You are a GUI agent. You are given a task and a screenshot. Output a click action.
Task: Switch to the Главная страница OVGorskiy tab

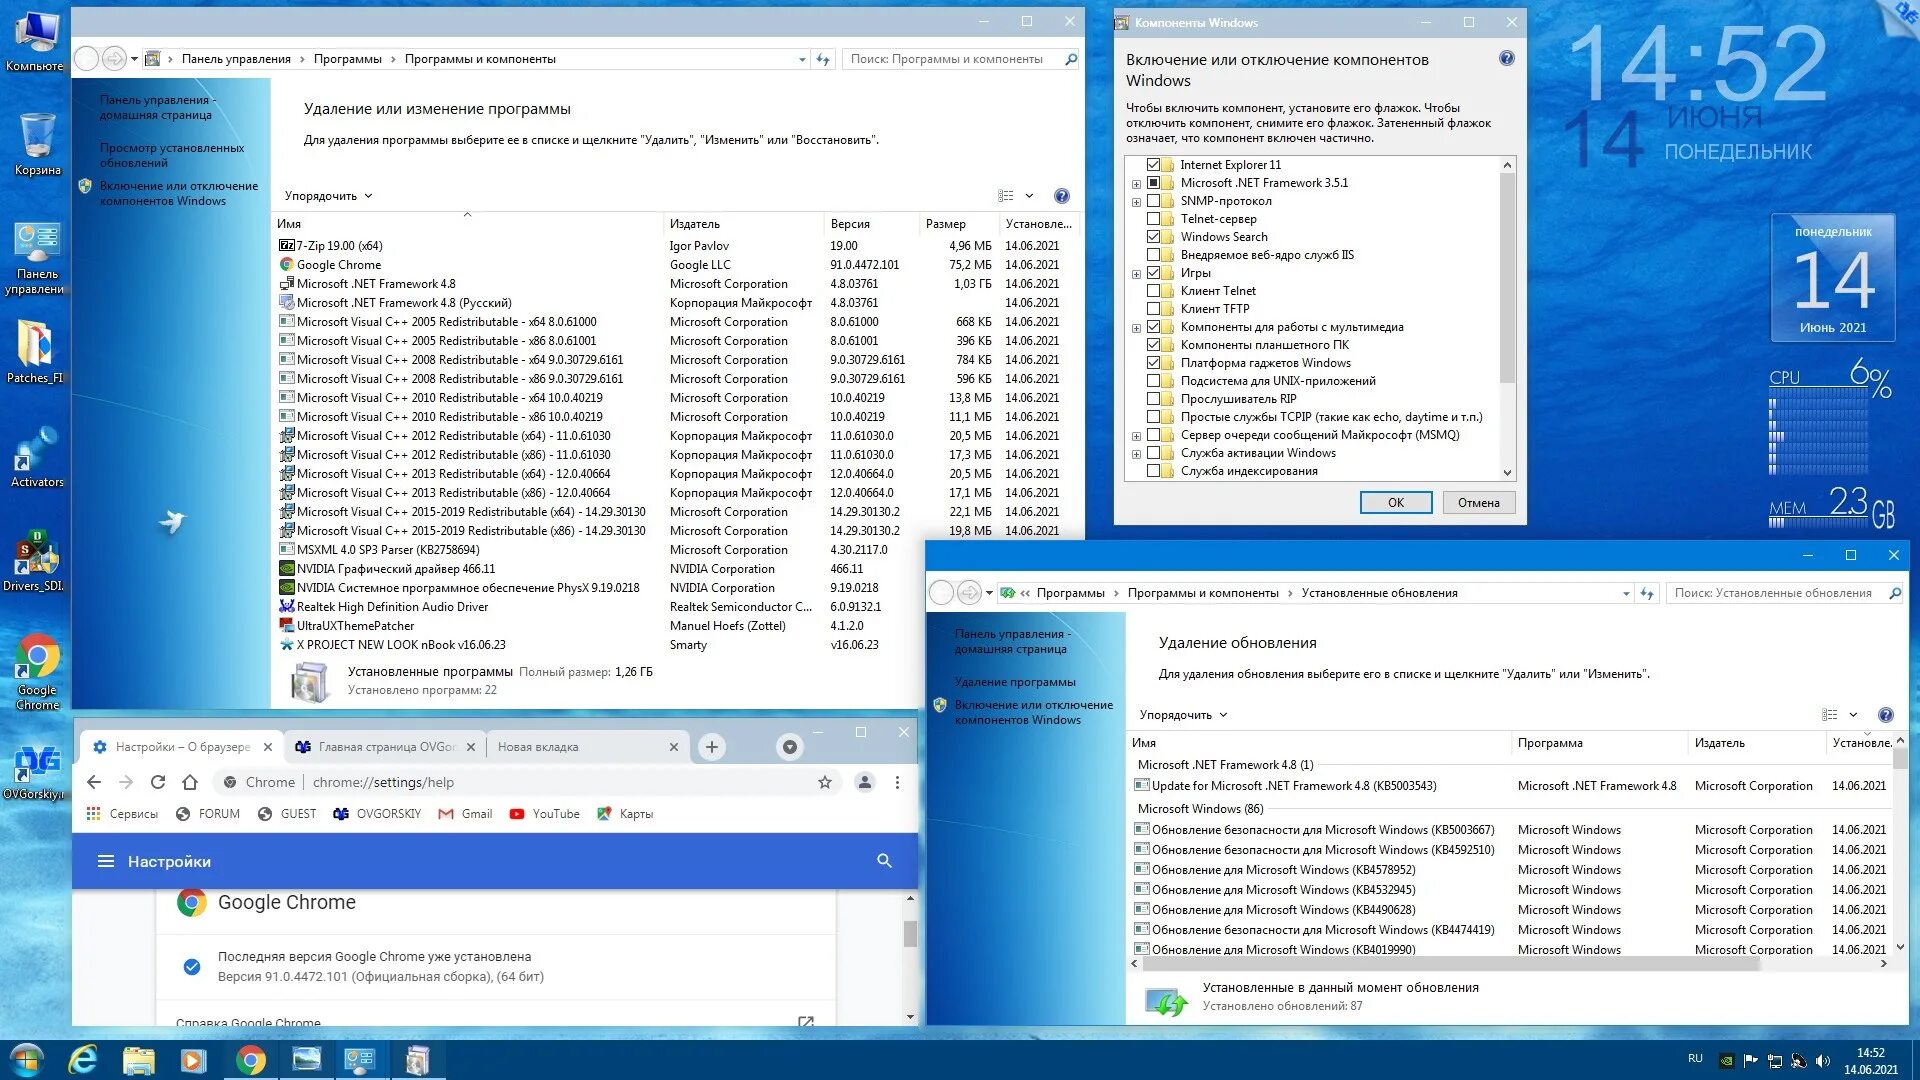(385, 747)
